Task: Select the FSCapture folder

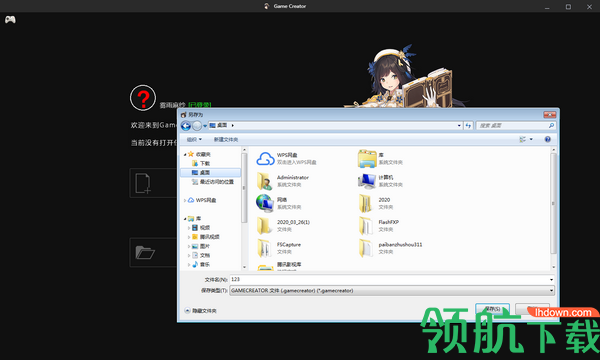Action: (x=279, y=248)
